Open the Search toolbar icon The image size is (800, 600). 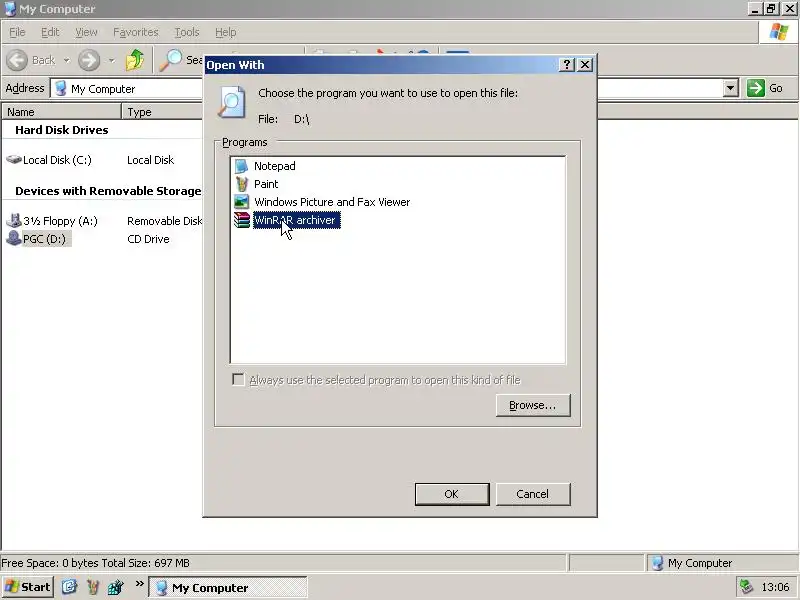pos(171,60)
